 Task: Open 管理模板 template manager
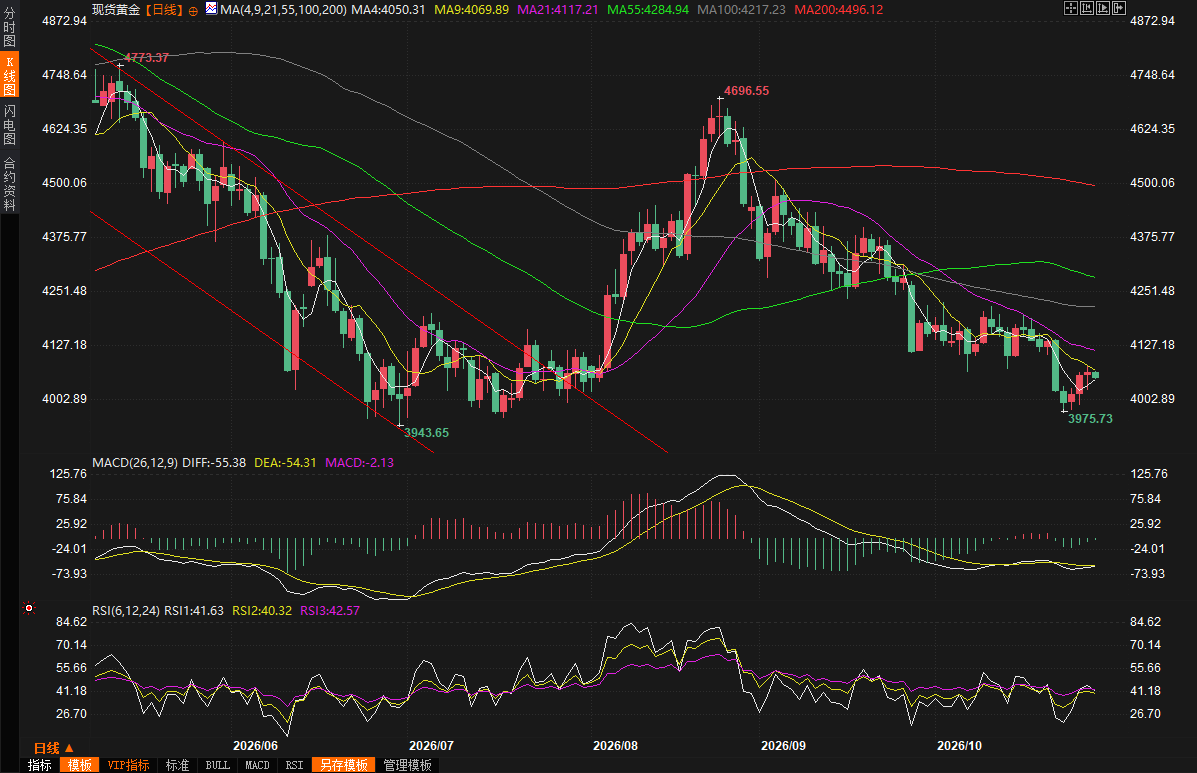[408, 765]
